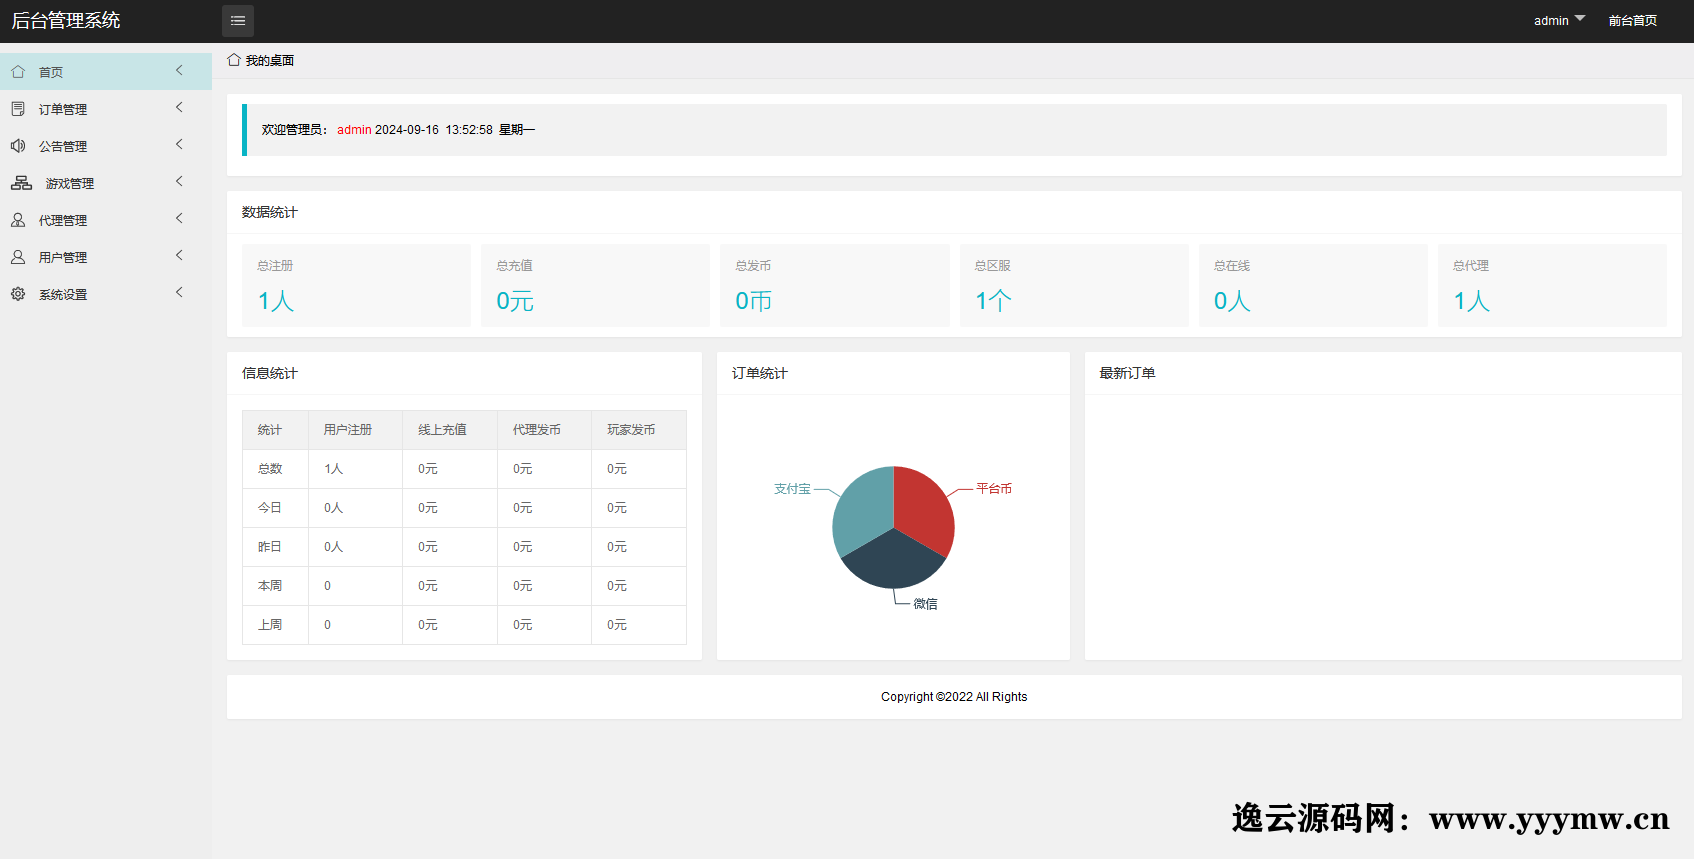Click the 上周 row label

point(270,625)
